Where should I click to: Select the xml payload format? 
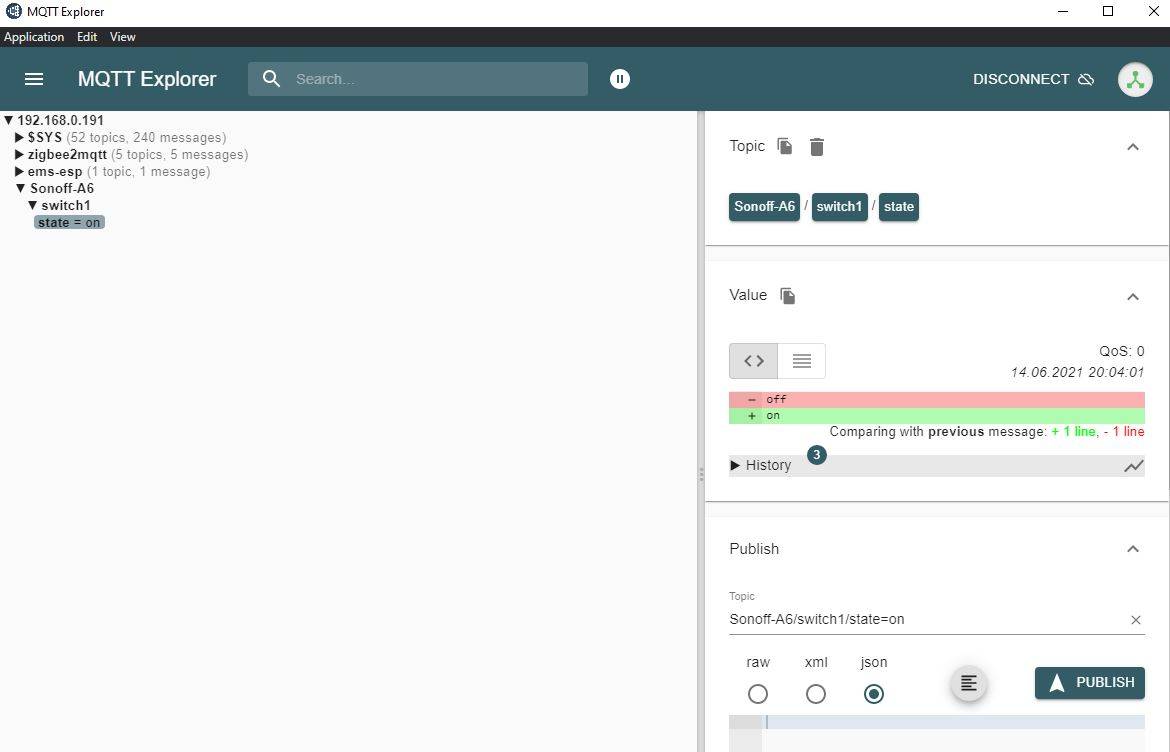click(816, 694)
